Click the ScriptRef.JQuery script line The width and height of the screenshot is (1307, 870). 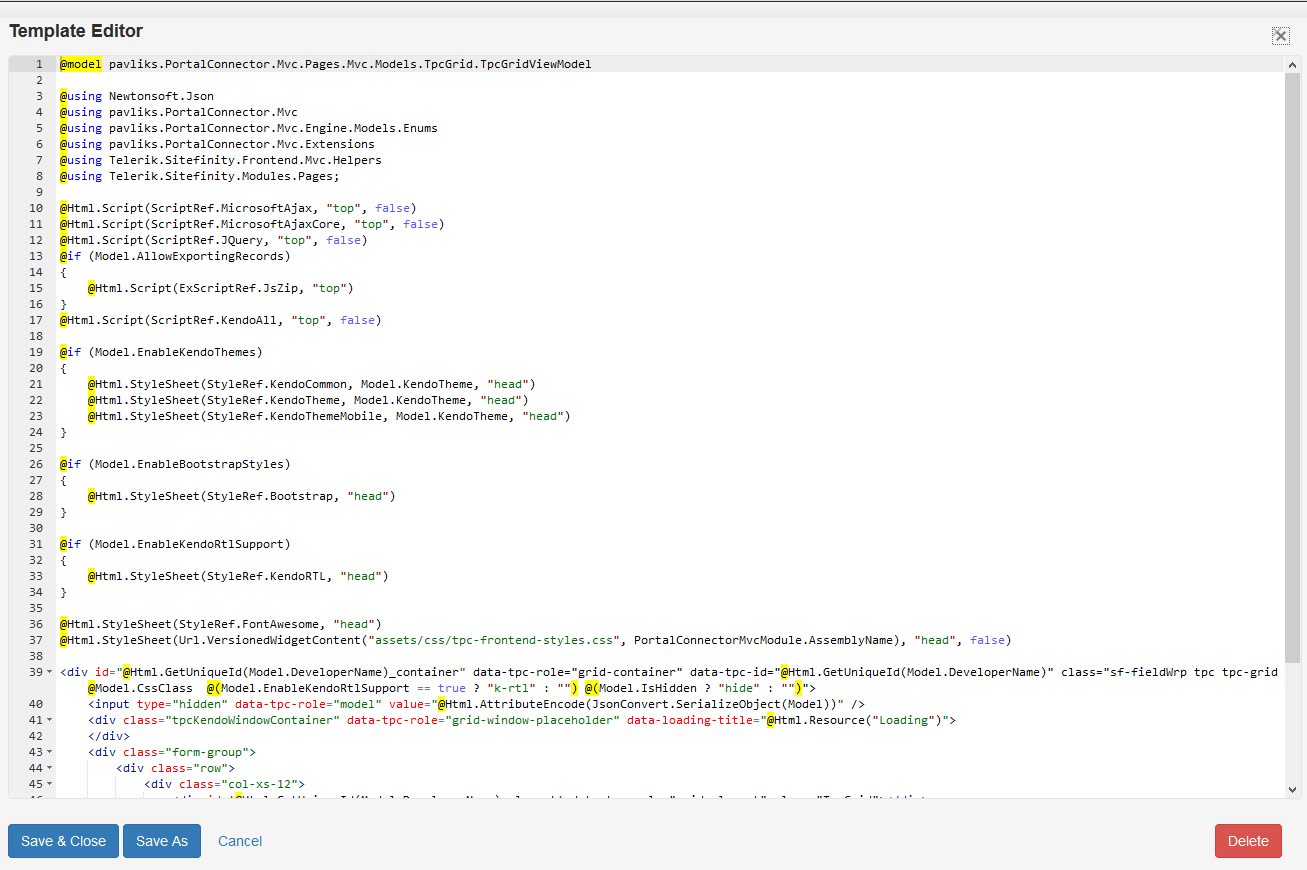coord(214,240)
